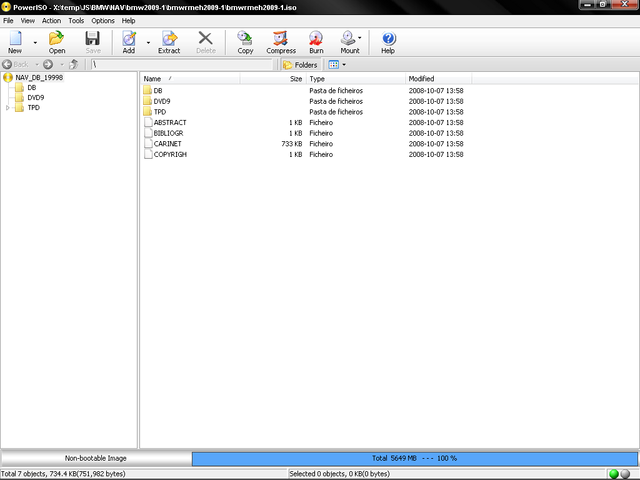
Task: Select the DVD9 folder in the tree
Action: coord(36,98)
